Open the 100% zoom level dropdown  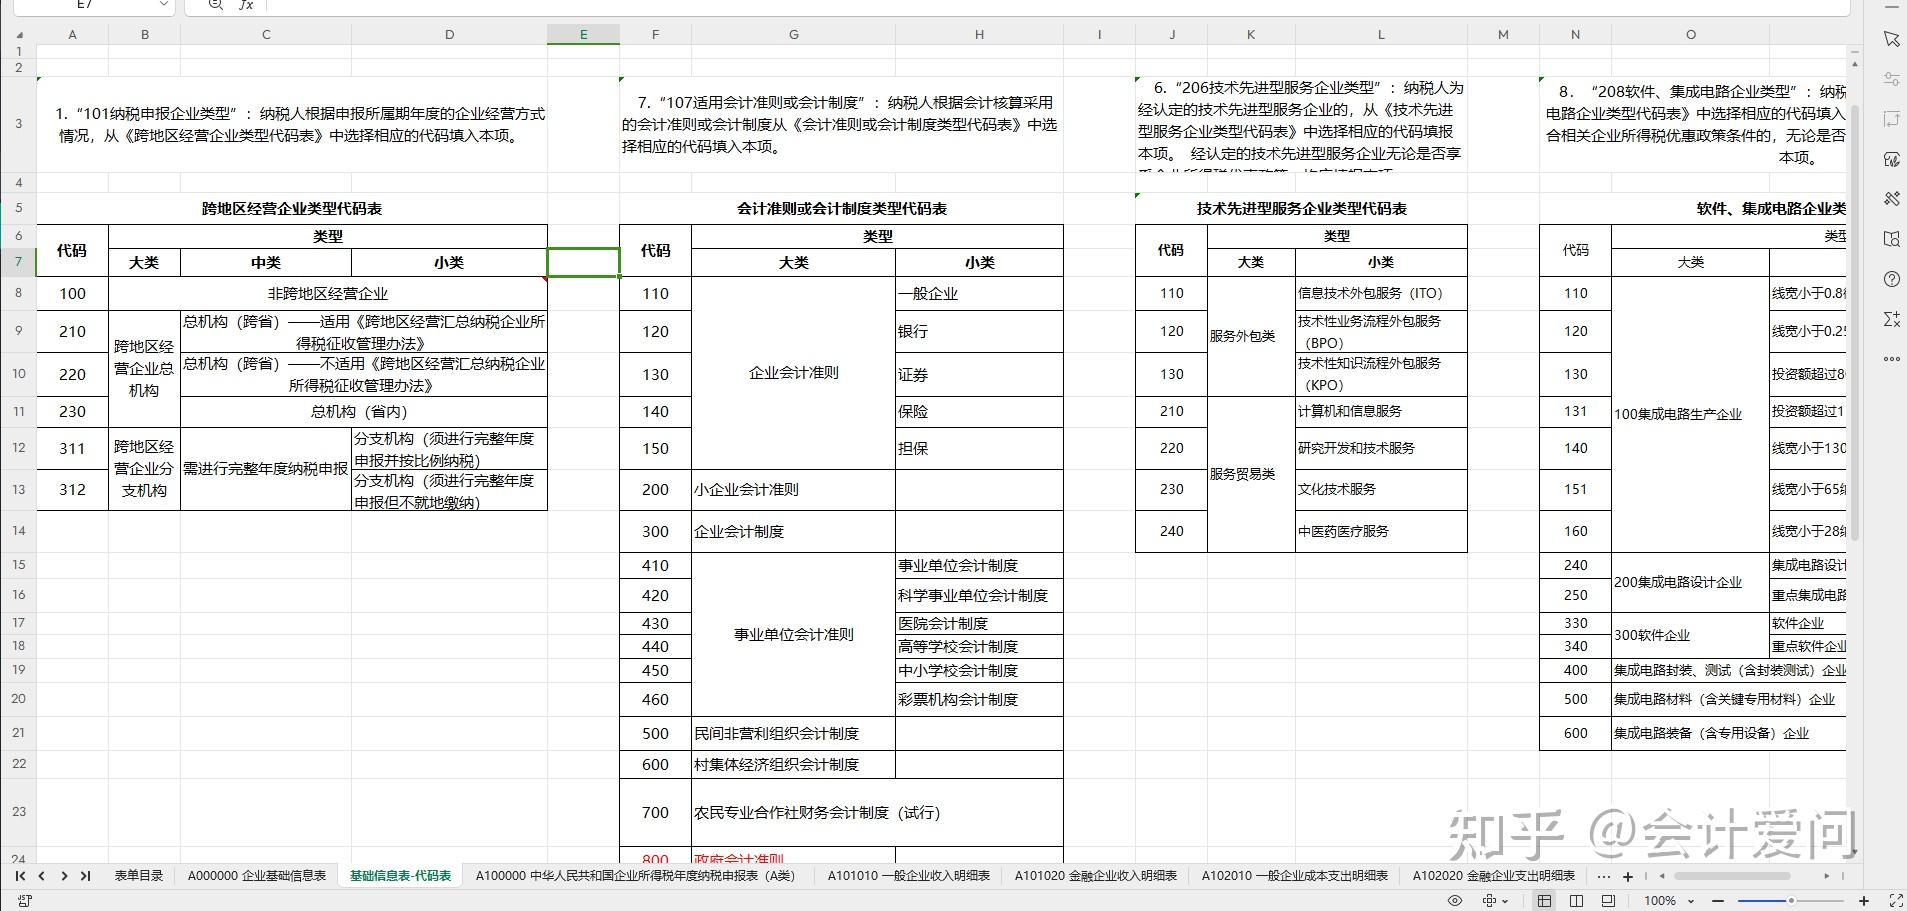point(1667,901)
